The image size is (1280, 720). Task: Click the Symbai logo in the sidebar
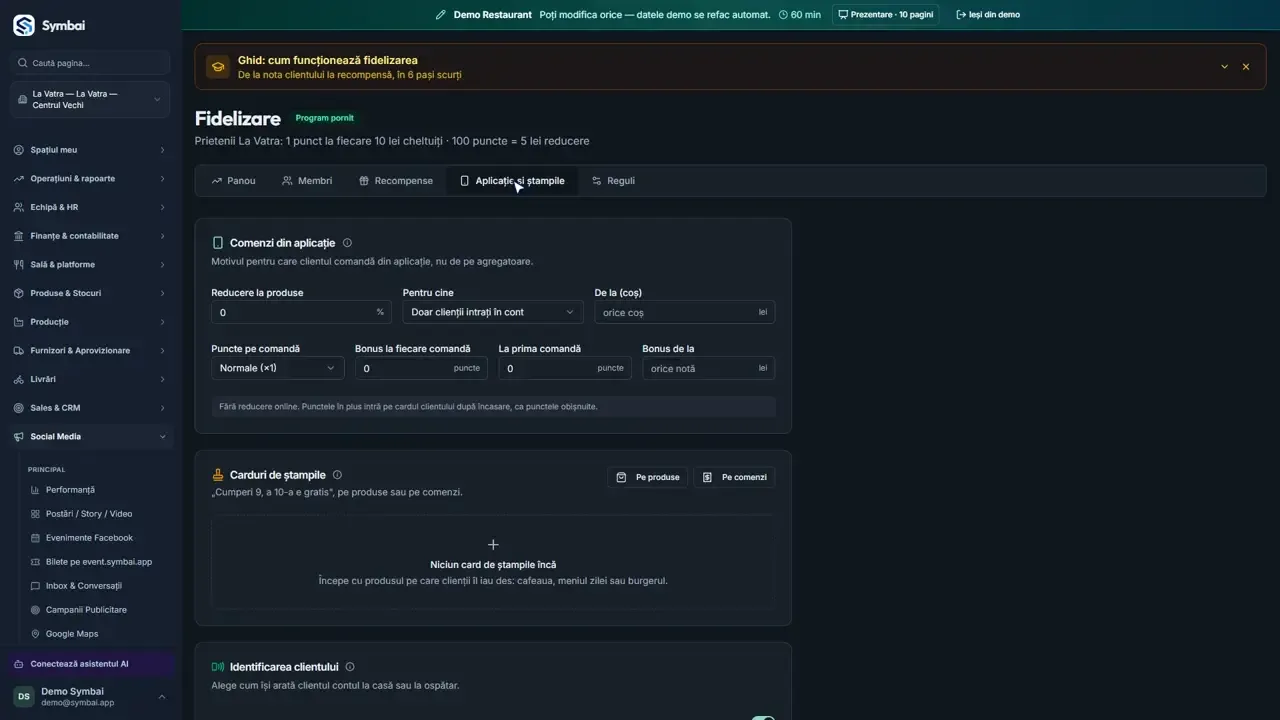[x=23, y=25]
